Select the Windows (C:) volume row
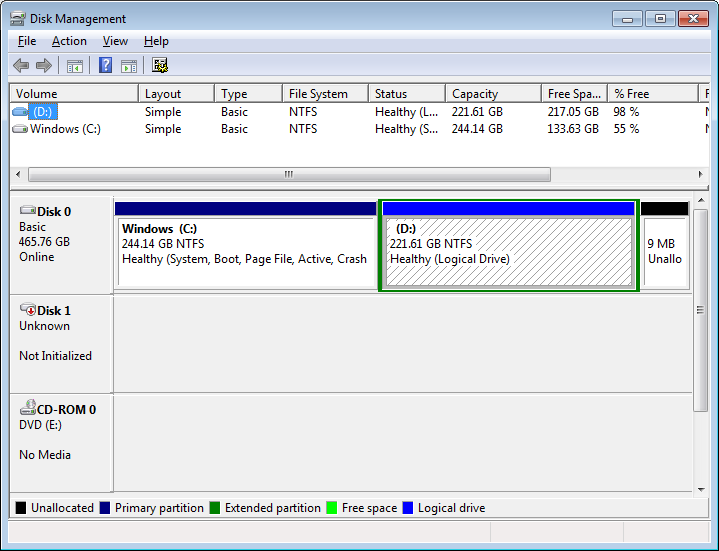Screen dimensions: 719x551 360,129
